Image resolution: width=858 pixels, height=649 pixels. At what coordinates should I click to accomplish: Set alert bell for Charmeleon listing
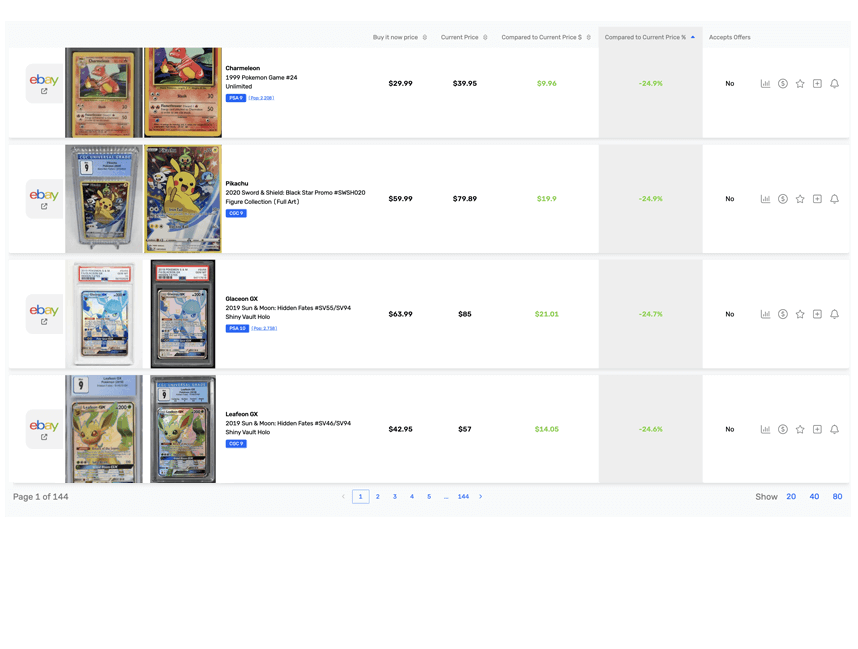coord(834,84)
